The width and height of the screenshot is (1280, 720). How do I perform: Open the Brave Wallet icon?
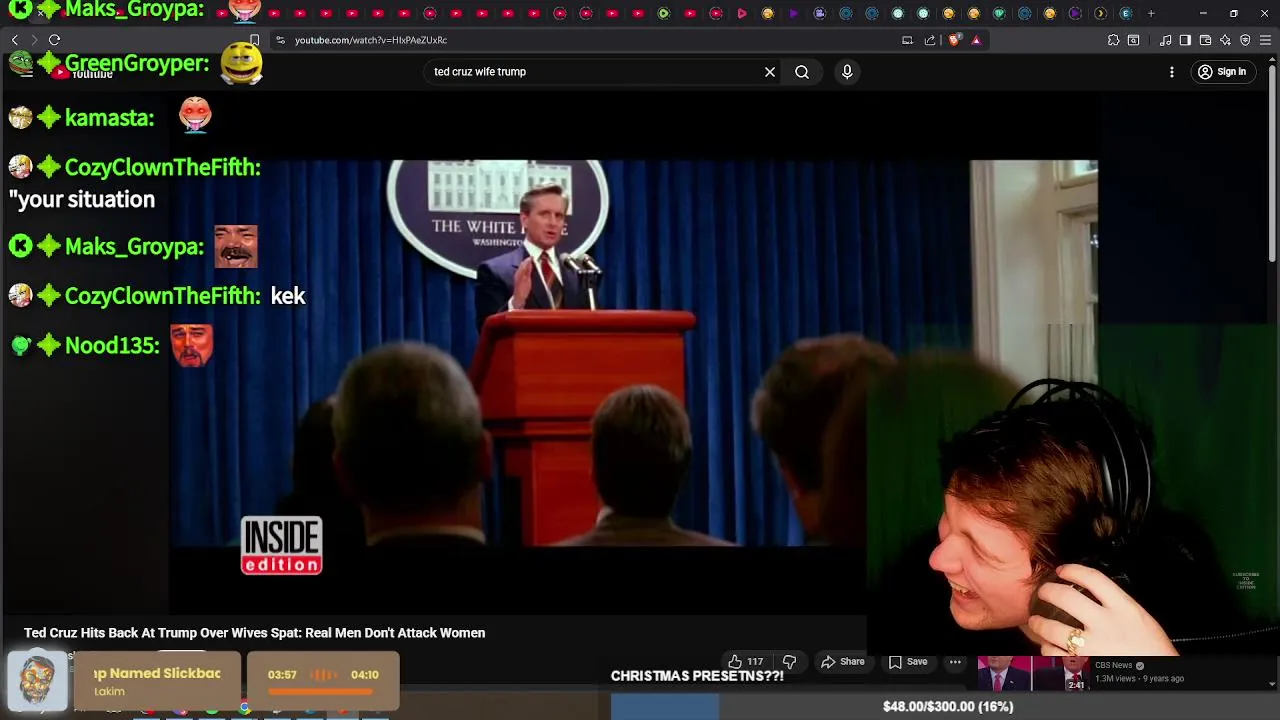1205,40
